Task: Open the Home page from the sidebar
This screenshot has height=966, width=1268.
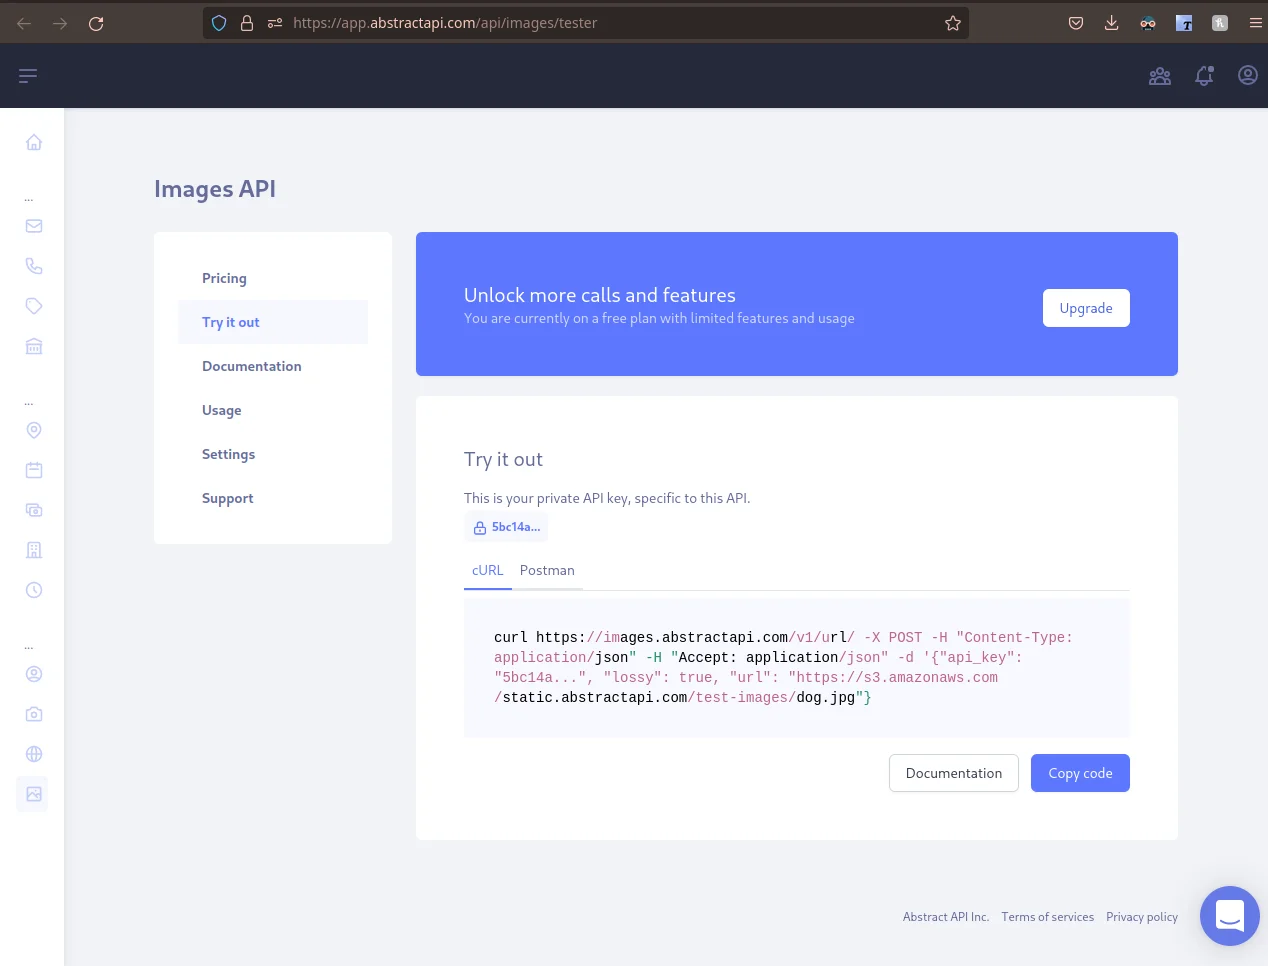Action: 33,142
